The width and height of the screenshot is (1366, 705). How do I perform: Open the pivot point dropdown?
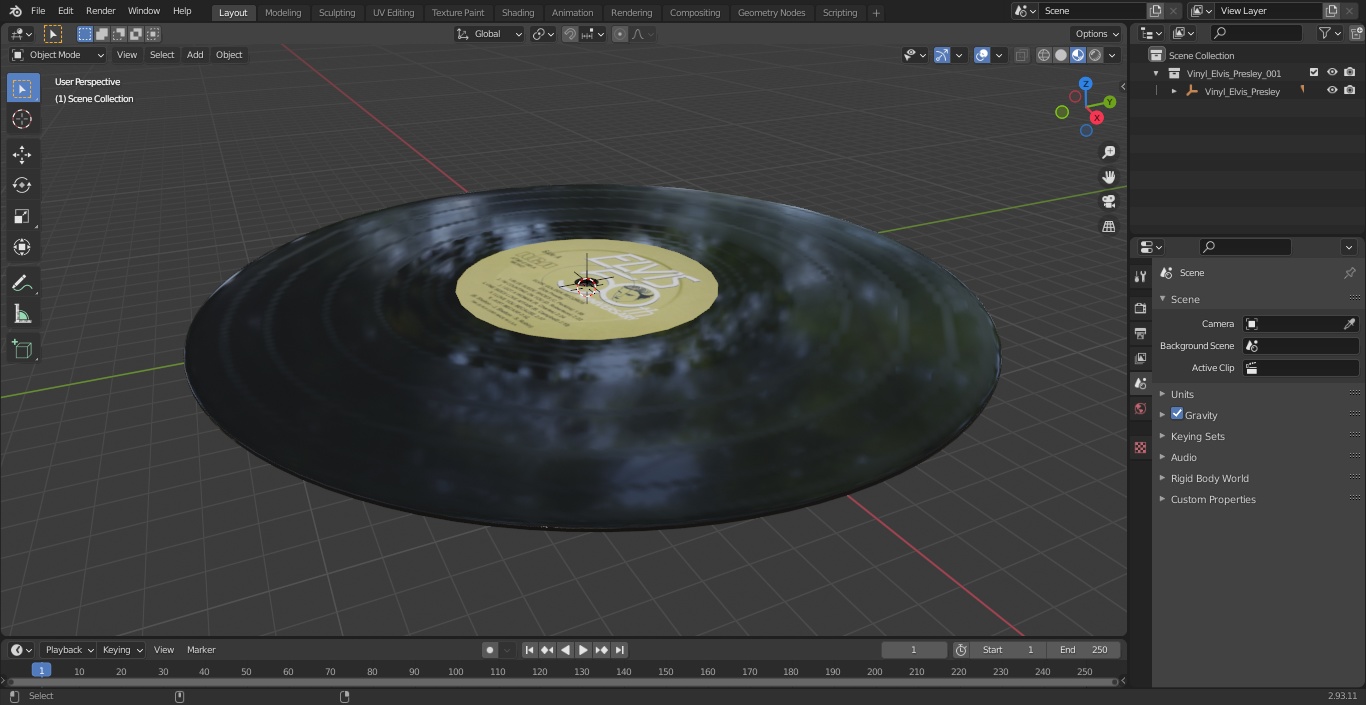(x=543, y=34)
